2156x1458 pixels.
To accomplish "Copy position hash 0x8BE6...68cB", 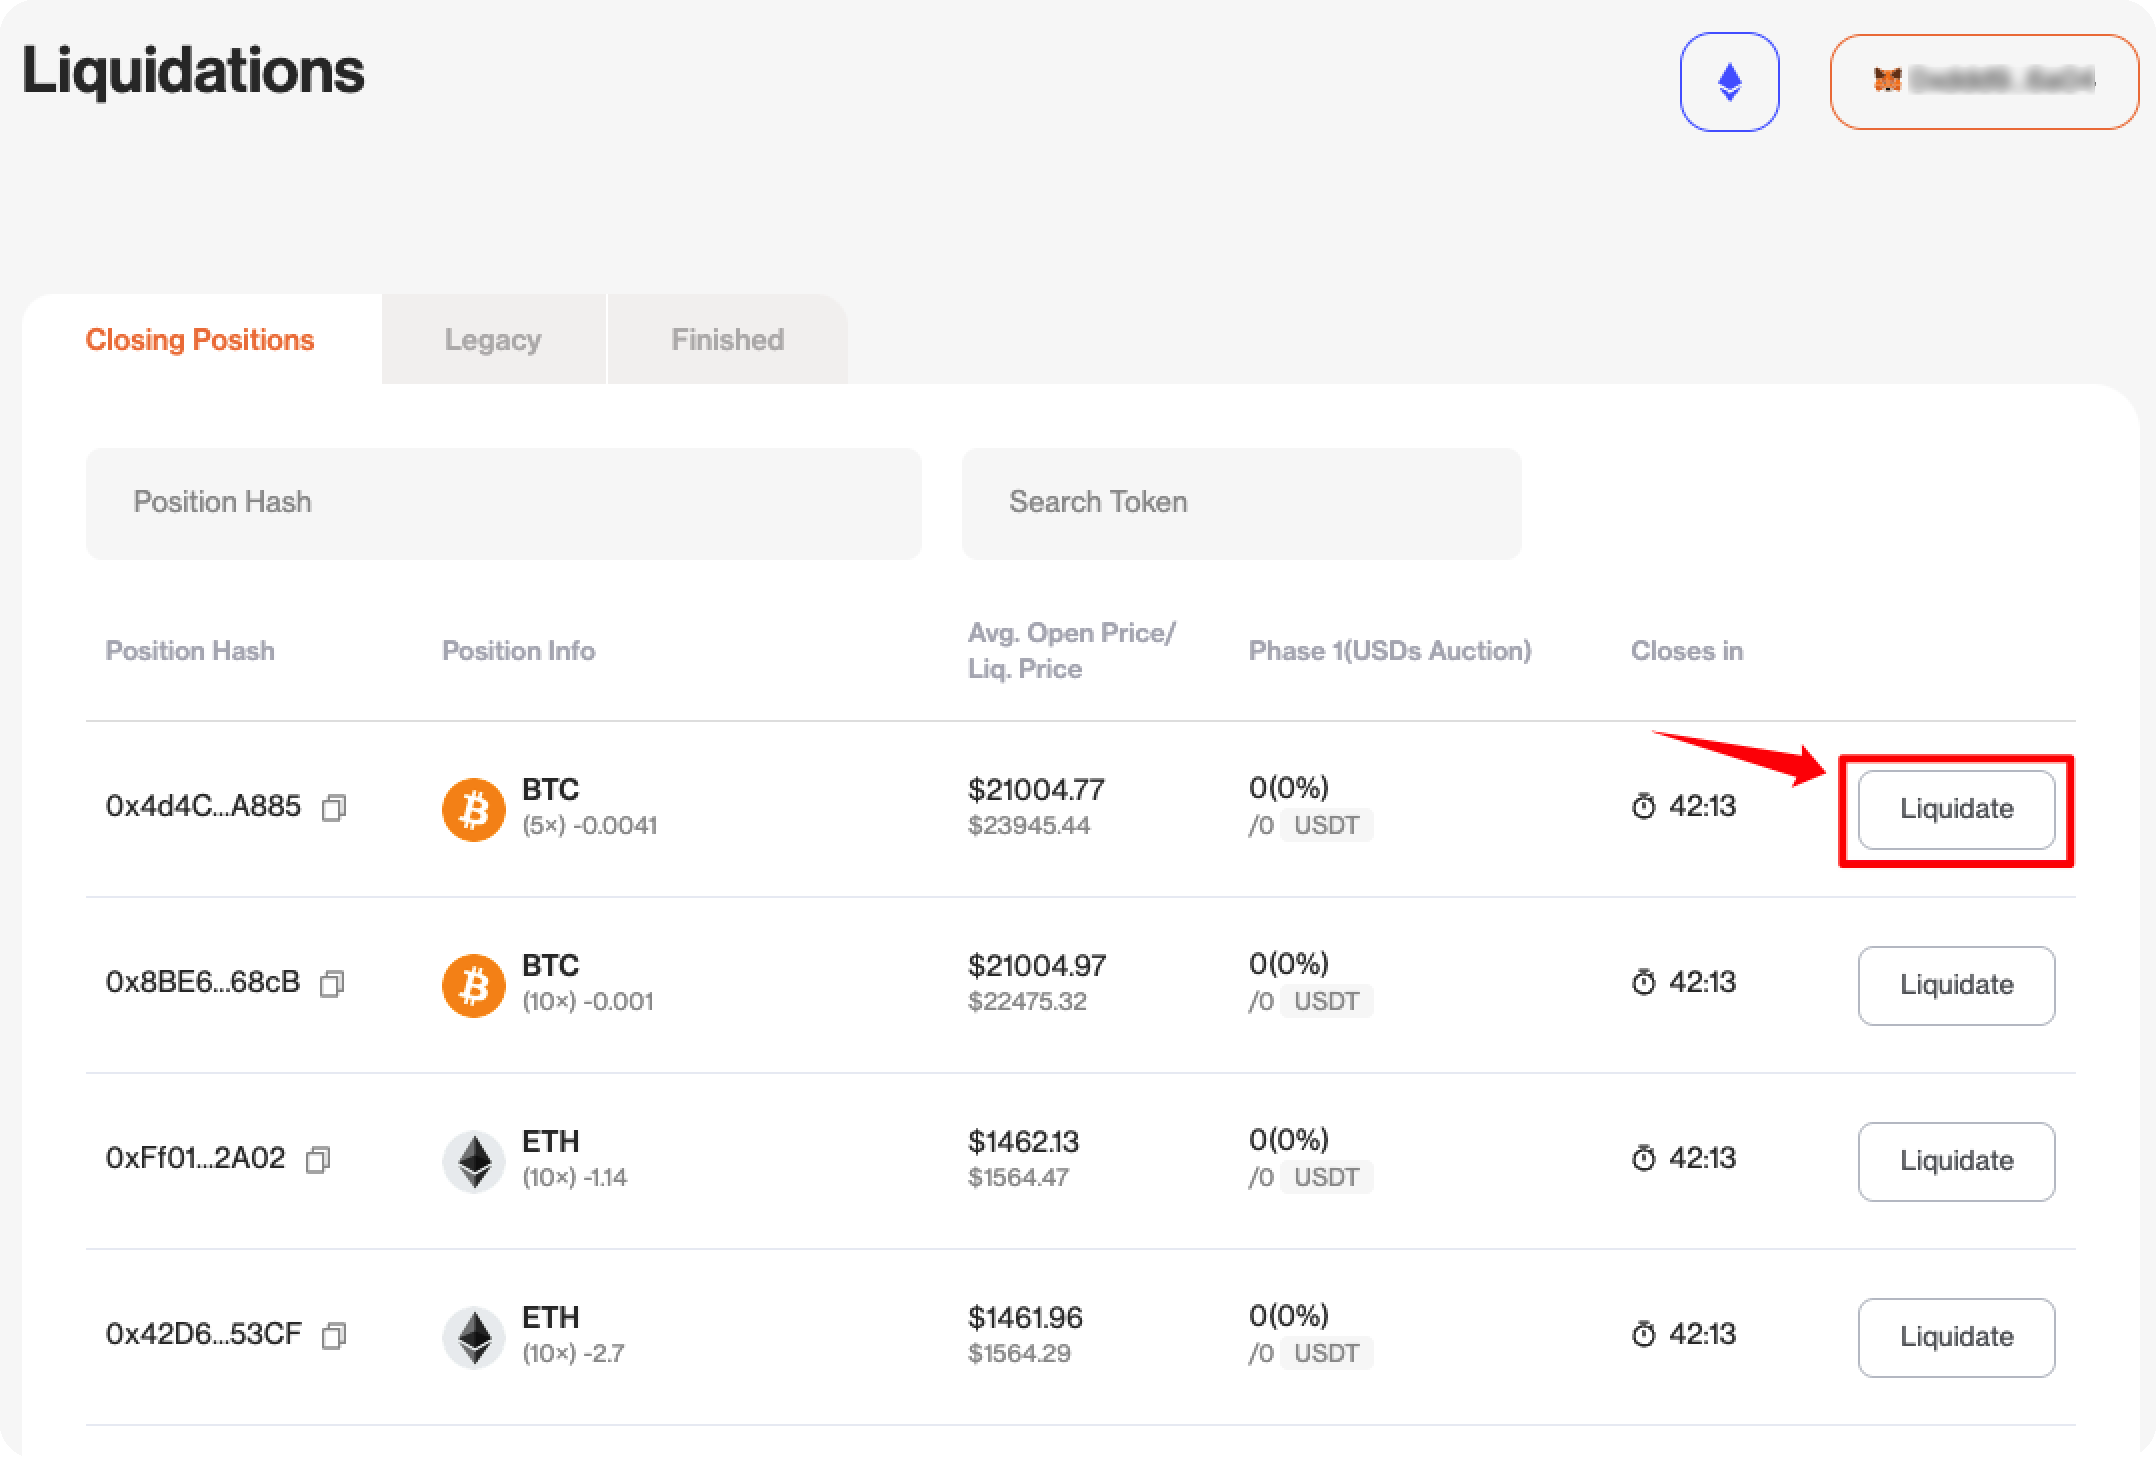I will pyautogui.click(x=332, y=984).
